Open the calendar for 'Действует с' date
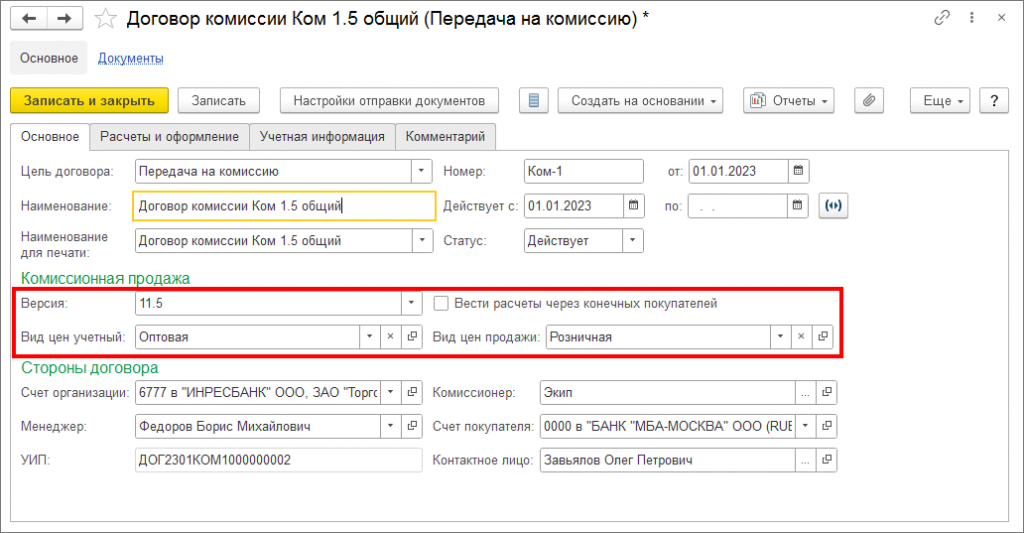Viewport: 1024px width, 533px height. click(x=633, y=206)
